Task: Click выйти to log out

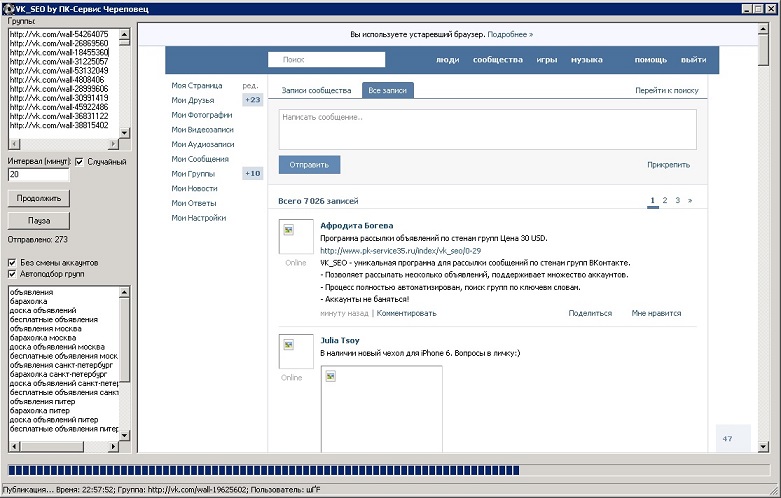Action: click(x=693, y=60)
